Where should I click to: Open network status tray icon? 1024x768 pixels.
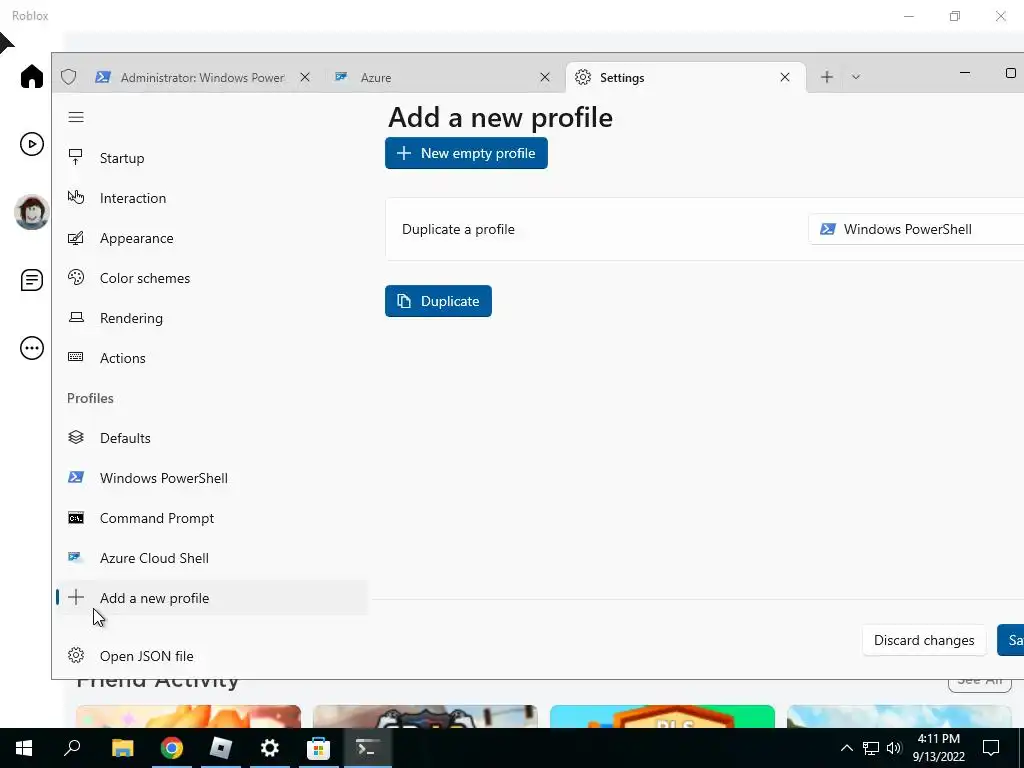871,748
